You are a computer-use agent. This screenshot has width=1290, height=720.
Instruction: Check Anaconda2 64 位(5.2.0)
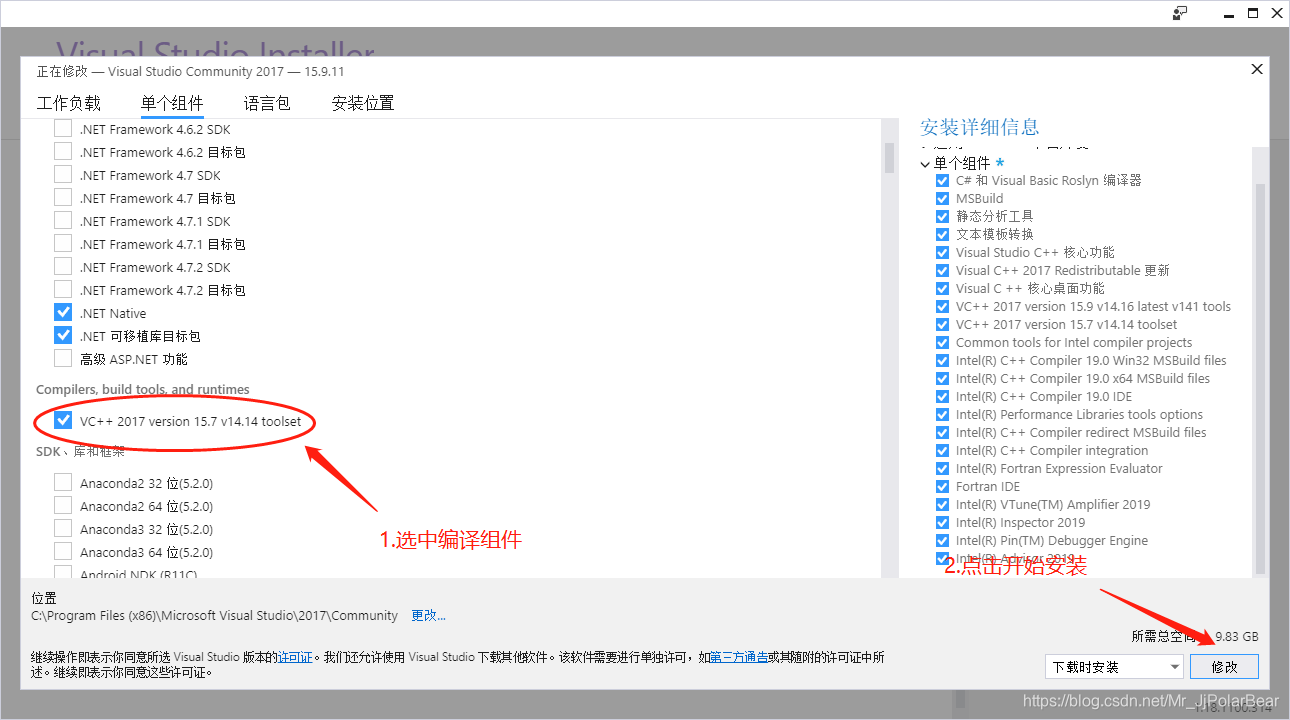[x=63, y=506]
